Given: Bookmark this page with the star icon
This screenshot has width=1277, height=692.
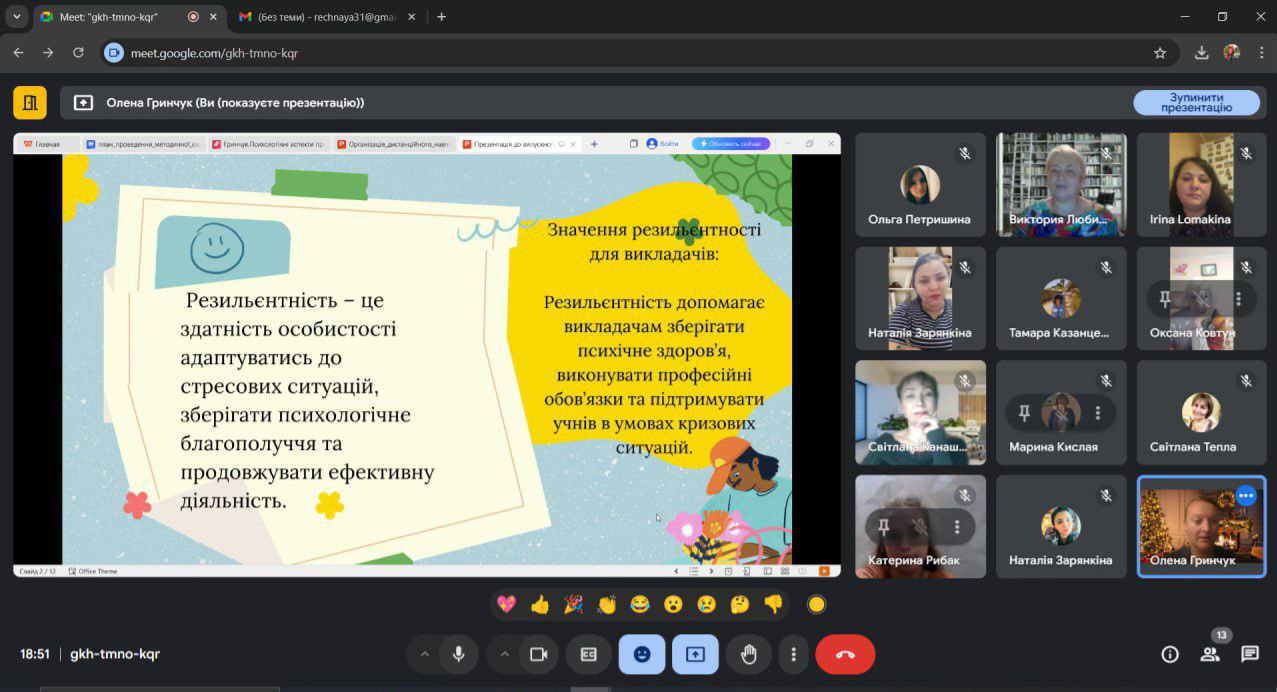Looking at the screenshot, I should pyautogui.click(x=1160, y=53).
